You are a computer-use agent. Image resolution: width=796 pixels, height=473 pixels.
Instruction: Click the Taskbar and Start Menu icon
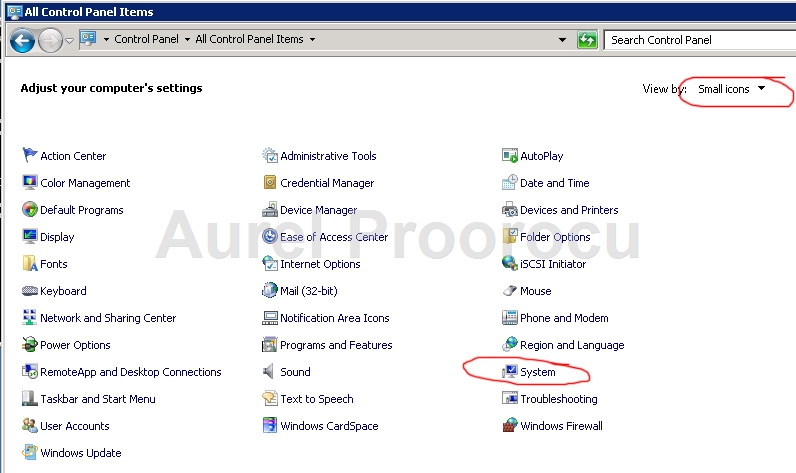tap(29, 398)
